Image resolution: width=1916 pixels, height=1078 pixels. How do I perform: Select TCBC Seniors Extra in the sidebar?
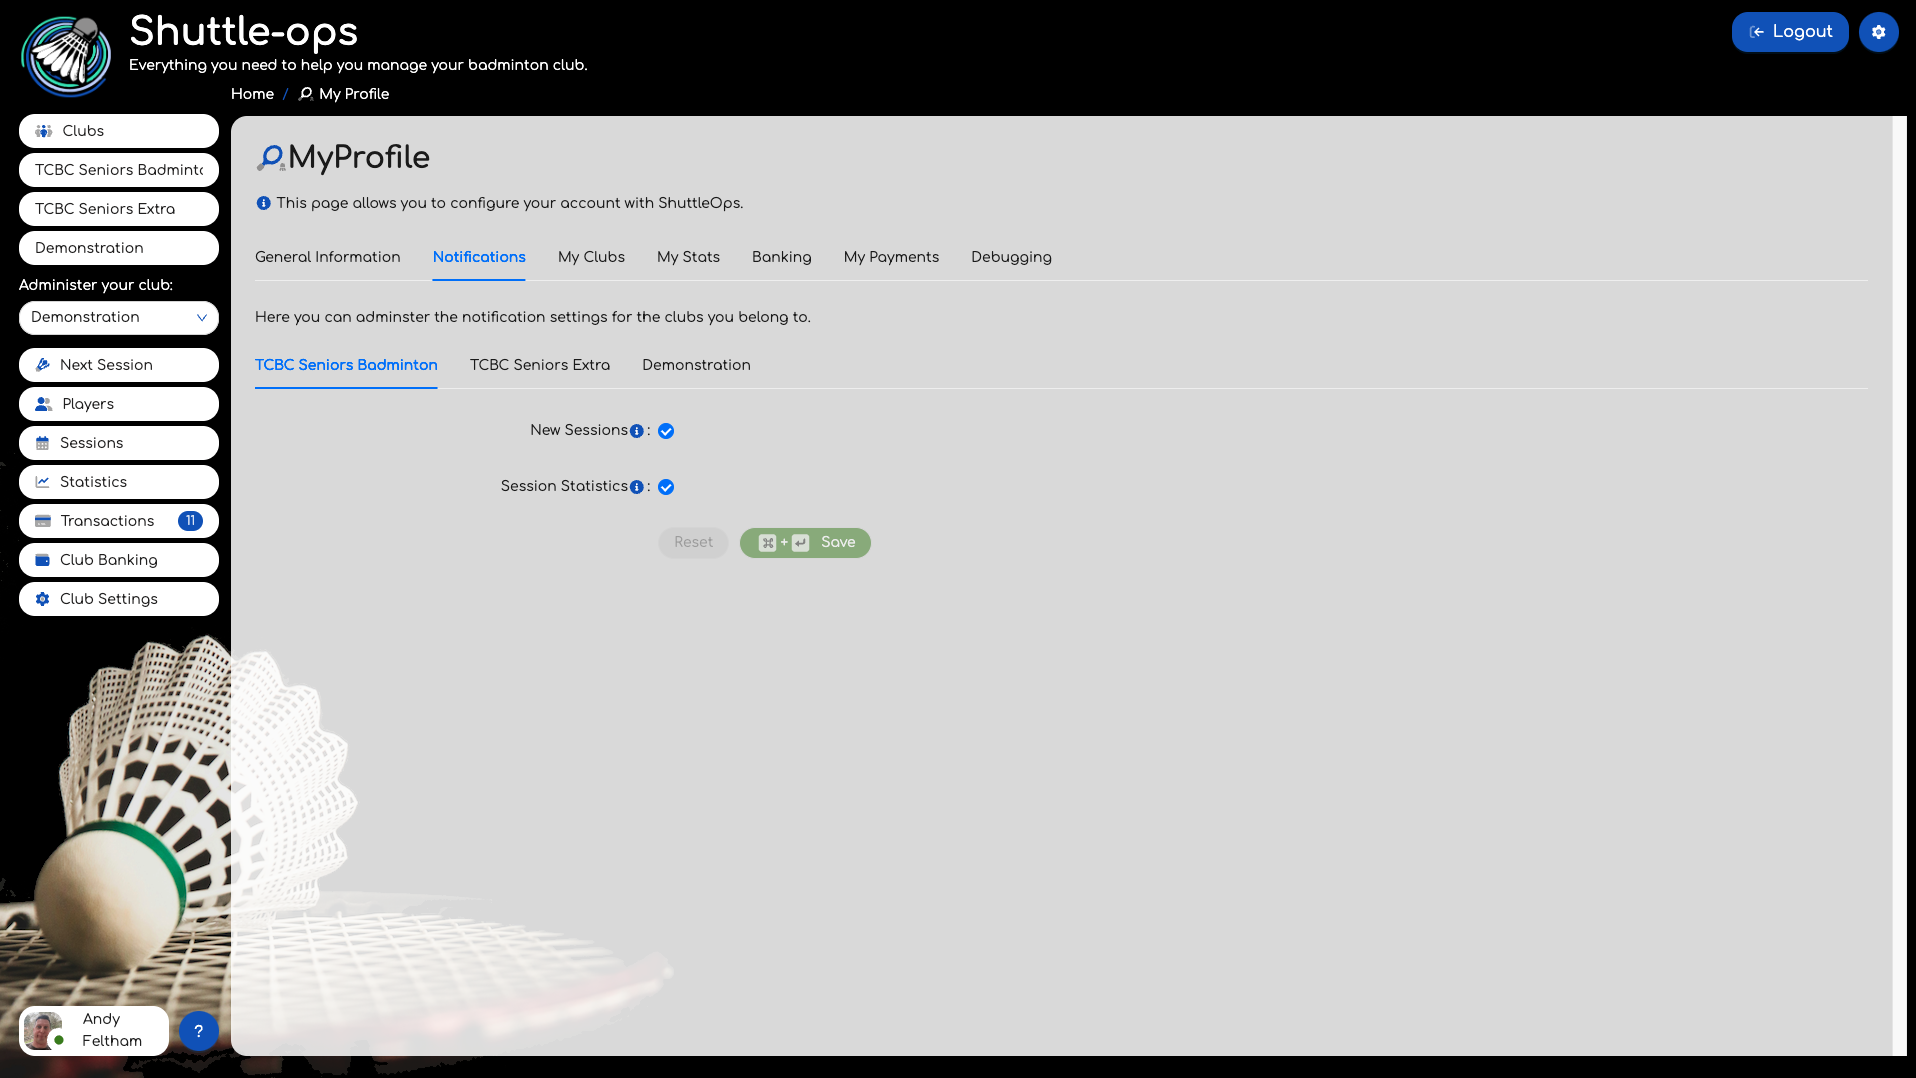coord(119,209)
